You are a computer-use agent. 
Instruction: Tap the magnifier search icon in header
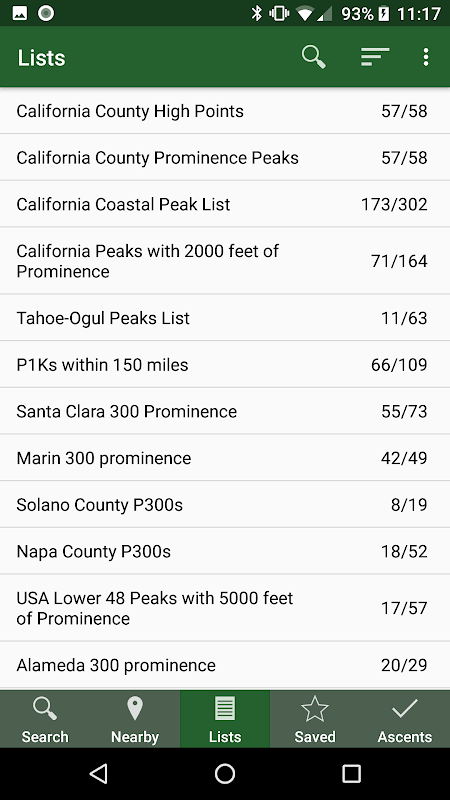(313, 57)
